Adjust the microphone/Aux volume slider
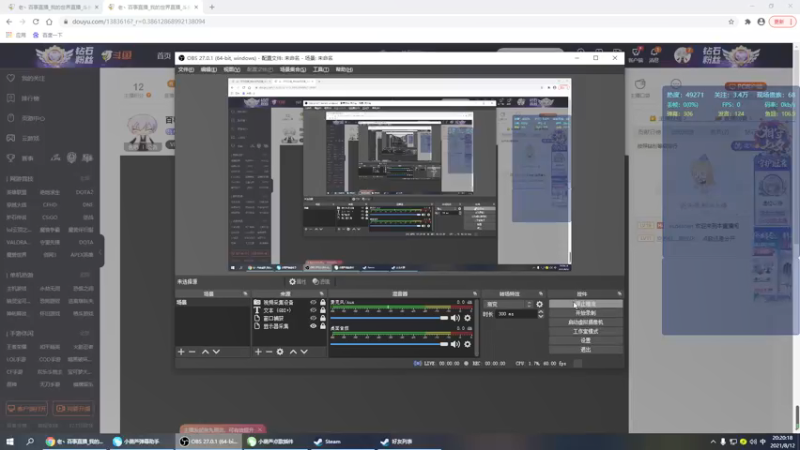Viewport: 800px width, 450px height. 389,318
